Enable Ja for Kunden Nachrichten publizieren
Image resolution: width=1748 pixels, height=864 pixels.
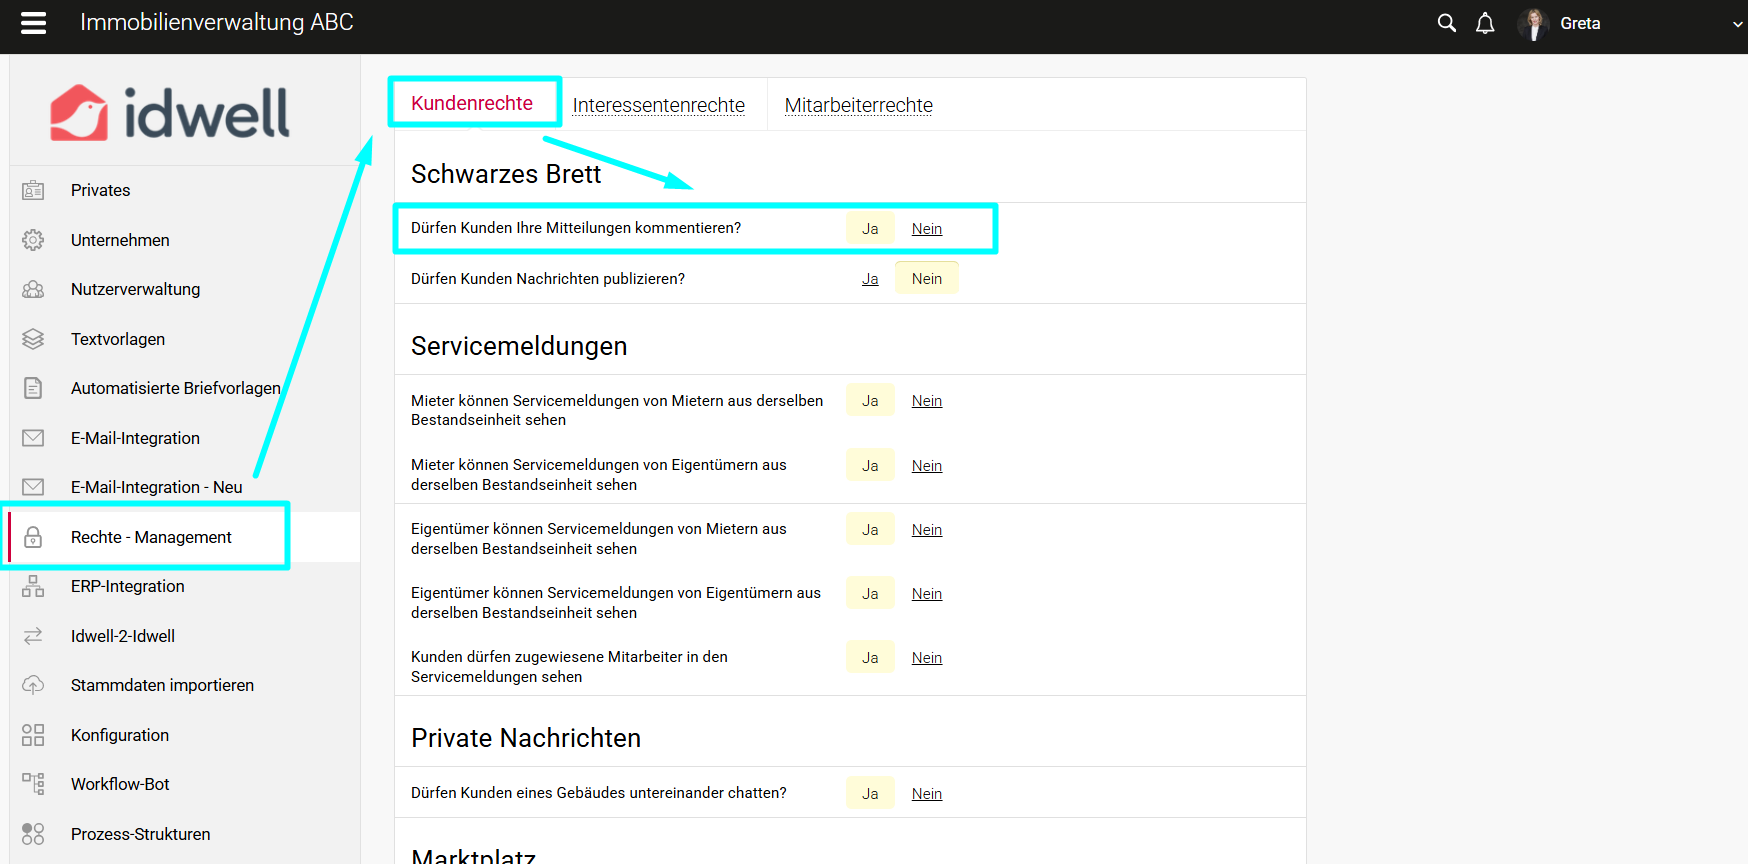pos(870,279)
